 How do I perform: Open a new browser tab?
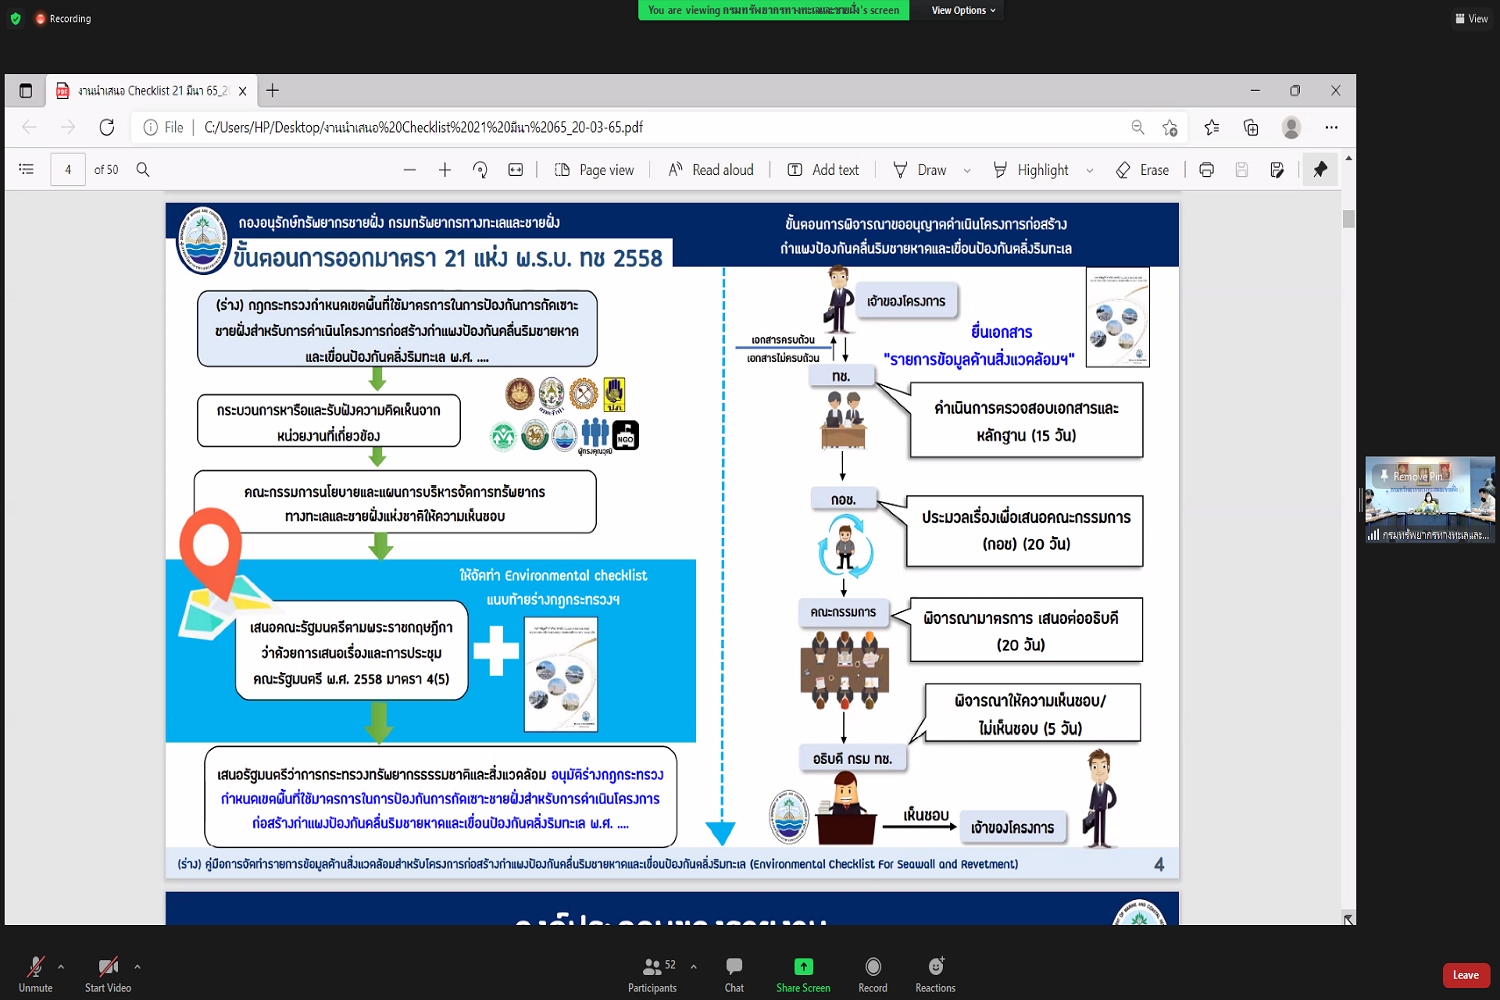click(x=272, y=91)
